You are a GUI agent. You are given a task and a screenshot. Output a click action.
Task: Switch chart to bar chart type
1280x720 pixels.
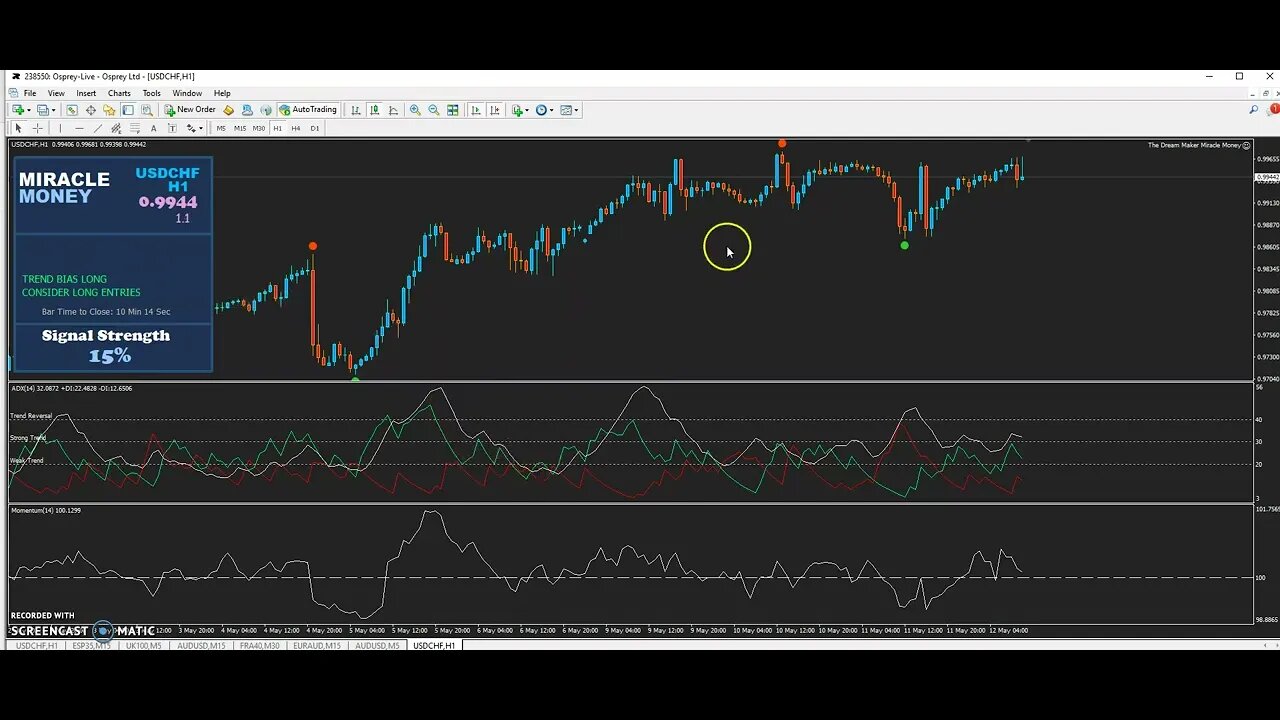355,110
